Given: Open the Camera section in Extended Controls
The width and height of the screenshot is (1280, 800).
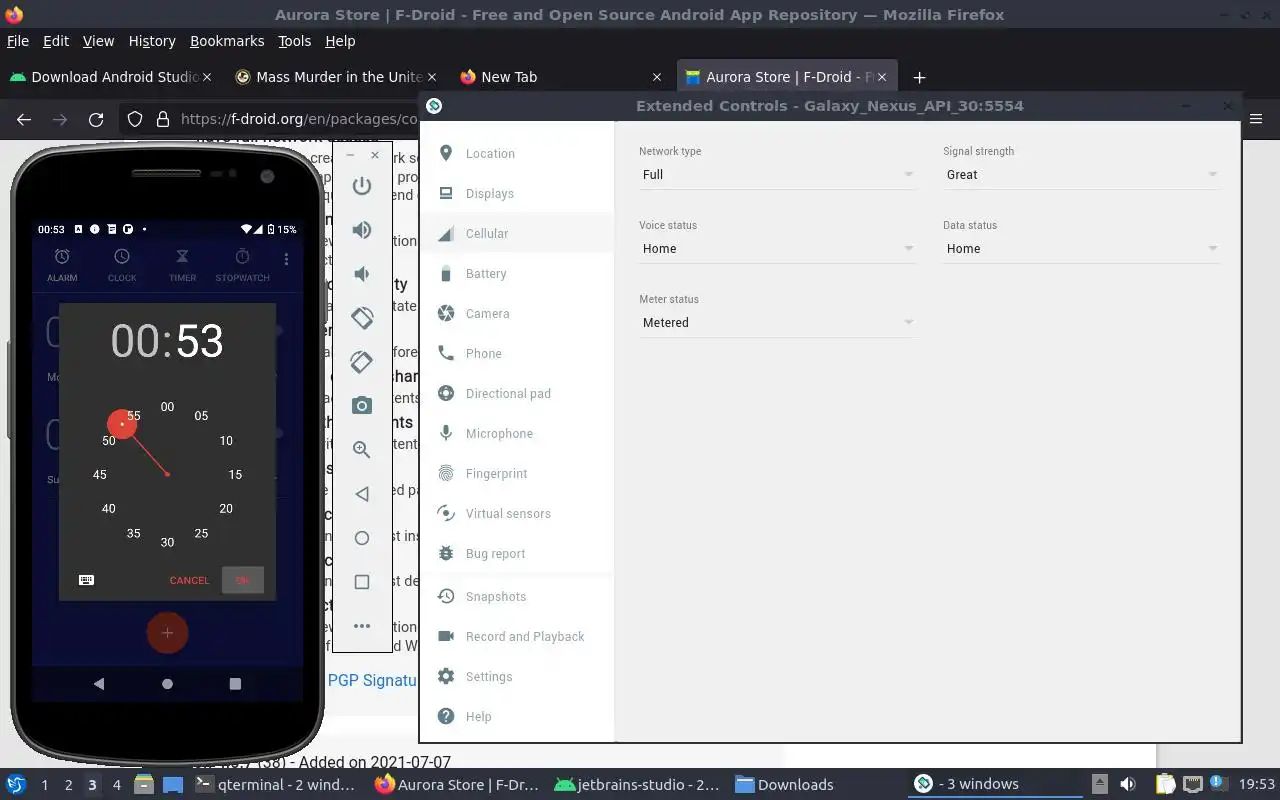Looking at the screenshot, I should pos(517,314).
